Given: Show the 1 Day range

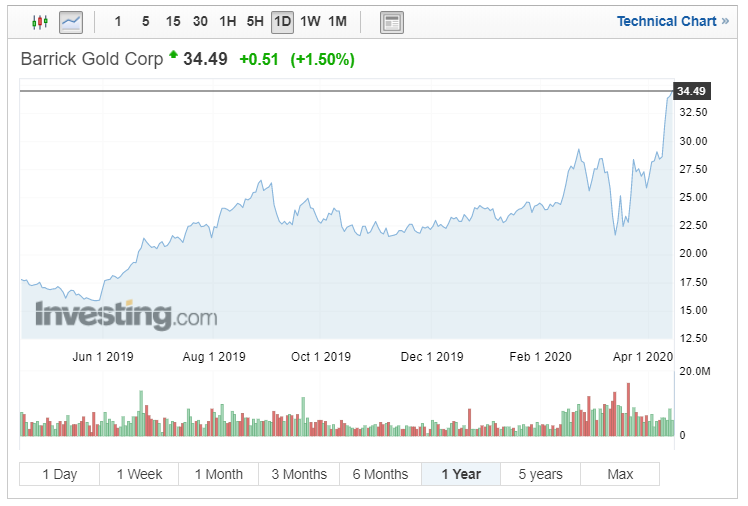Looking at the screenshot, I should [59, 474].
